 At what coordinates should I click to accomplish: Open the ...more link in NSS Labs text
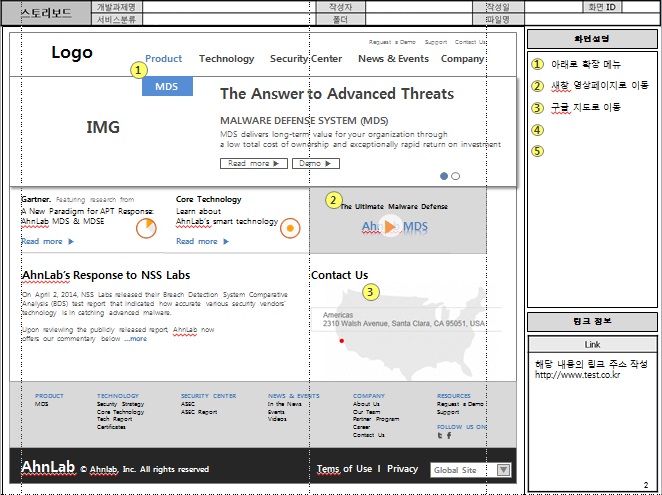pos(136,339)
